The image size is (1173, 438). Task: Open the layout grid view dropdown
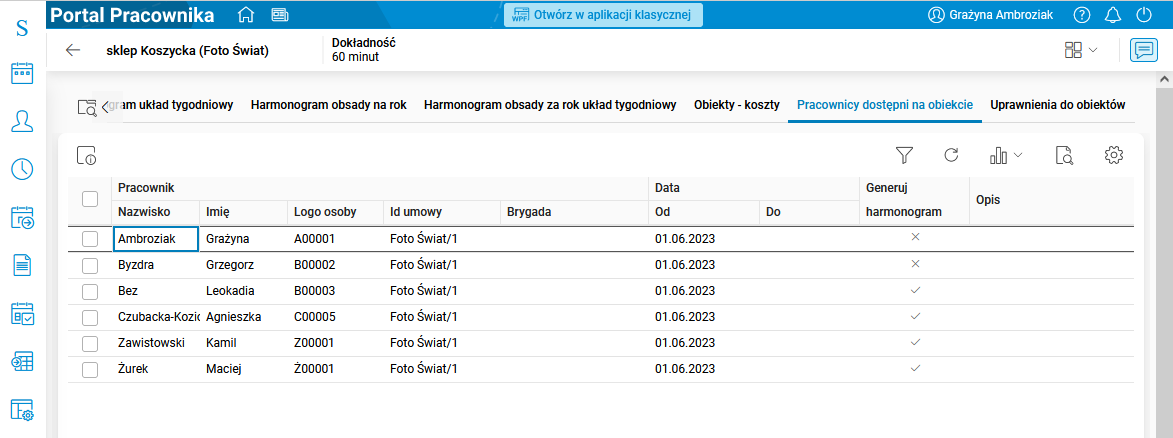click(x=1081, y=50)
